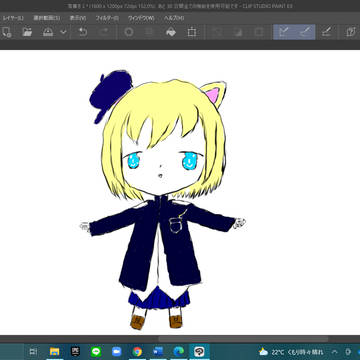
Task: Open the ヘルプ(H) Help menu
Action: [173, 18]
